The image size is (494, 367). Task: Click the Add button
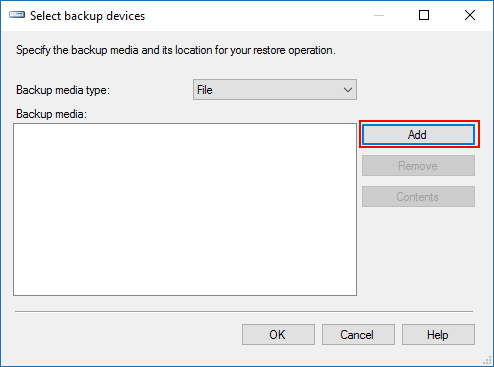click(418, 135)
